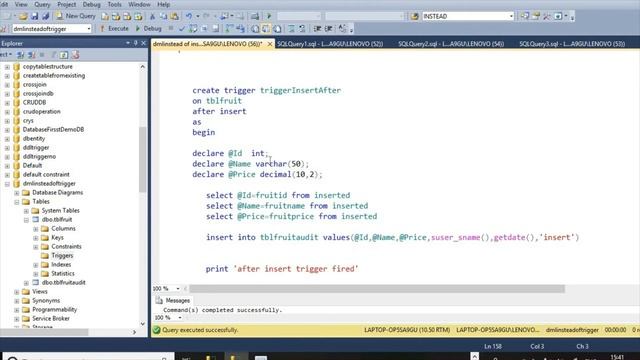Click the editor horizontal scrollbar thumb
Screen dimensions: 640x360
point(377,289)
